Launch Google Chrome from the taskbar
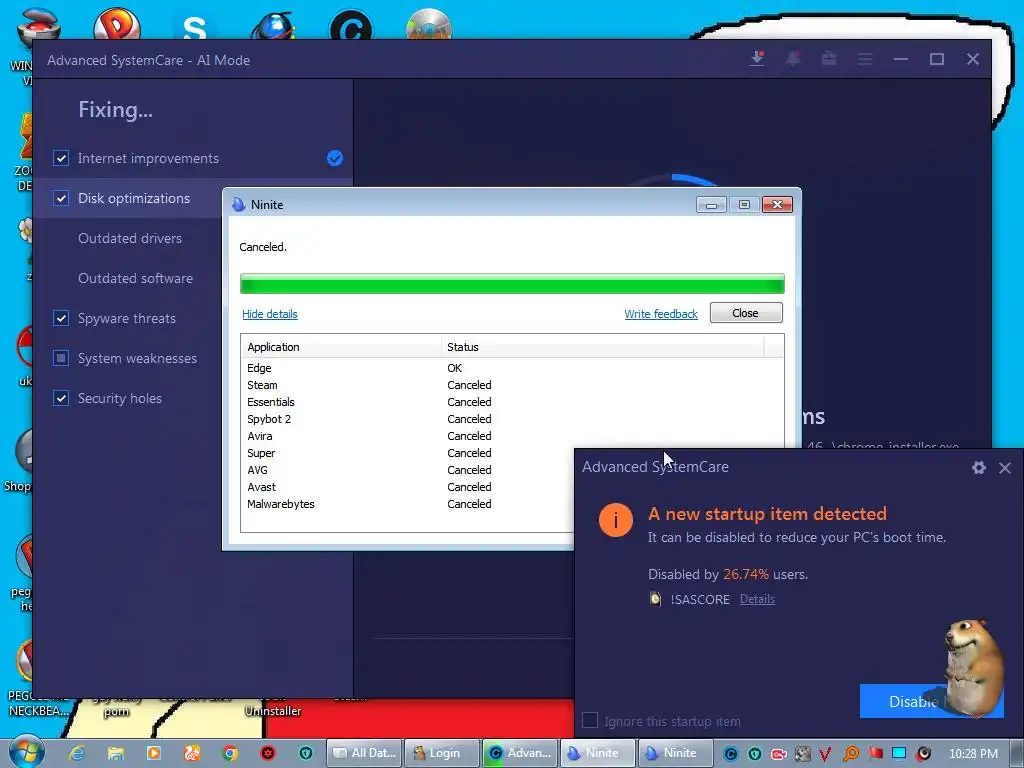The width and height of the screenshot is (1024, 768). pyautogui.click(x=230, y=753)
